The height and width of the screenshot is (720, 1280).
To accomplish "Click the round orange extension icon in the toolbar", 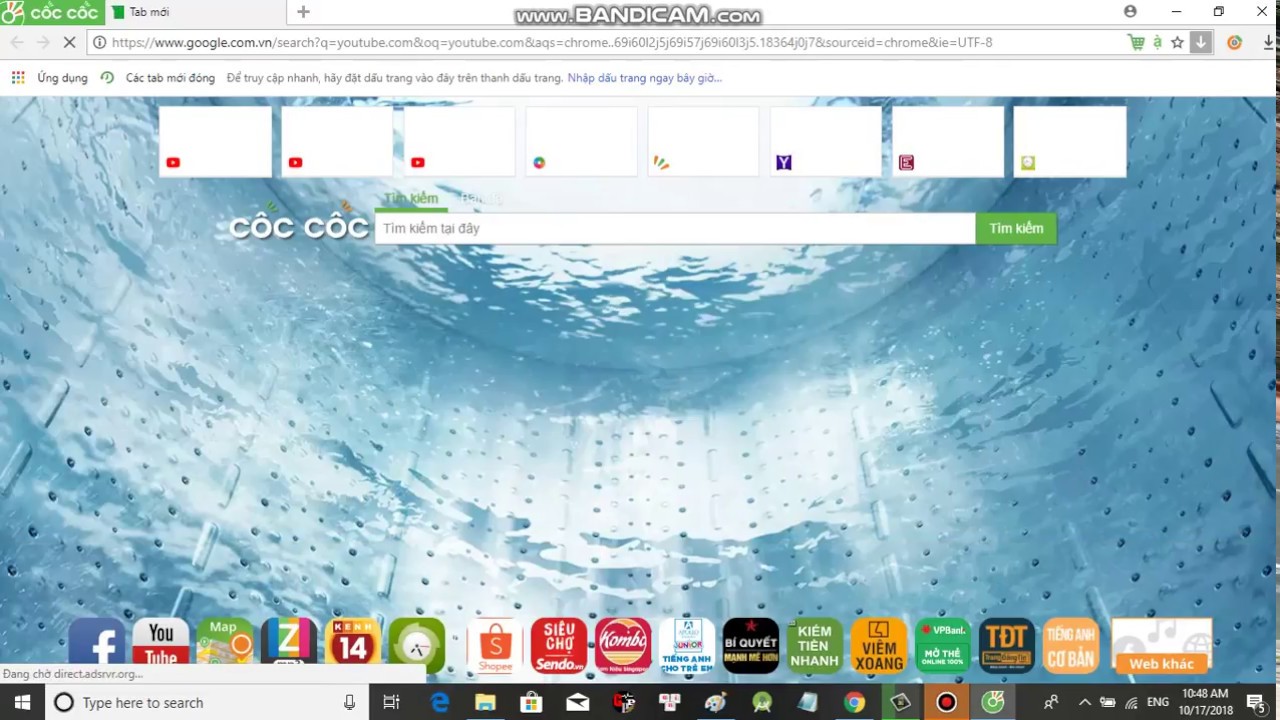I will [1234, 42].
